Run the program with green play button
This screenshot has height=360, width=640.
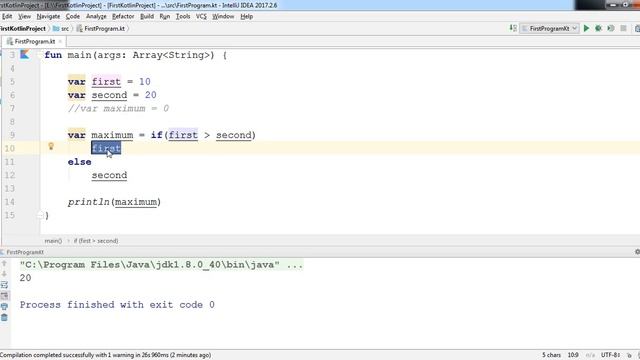point(586,28)
